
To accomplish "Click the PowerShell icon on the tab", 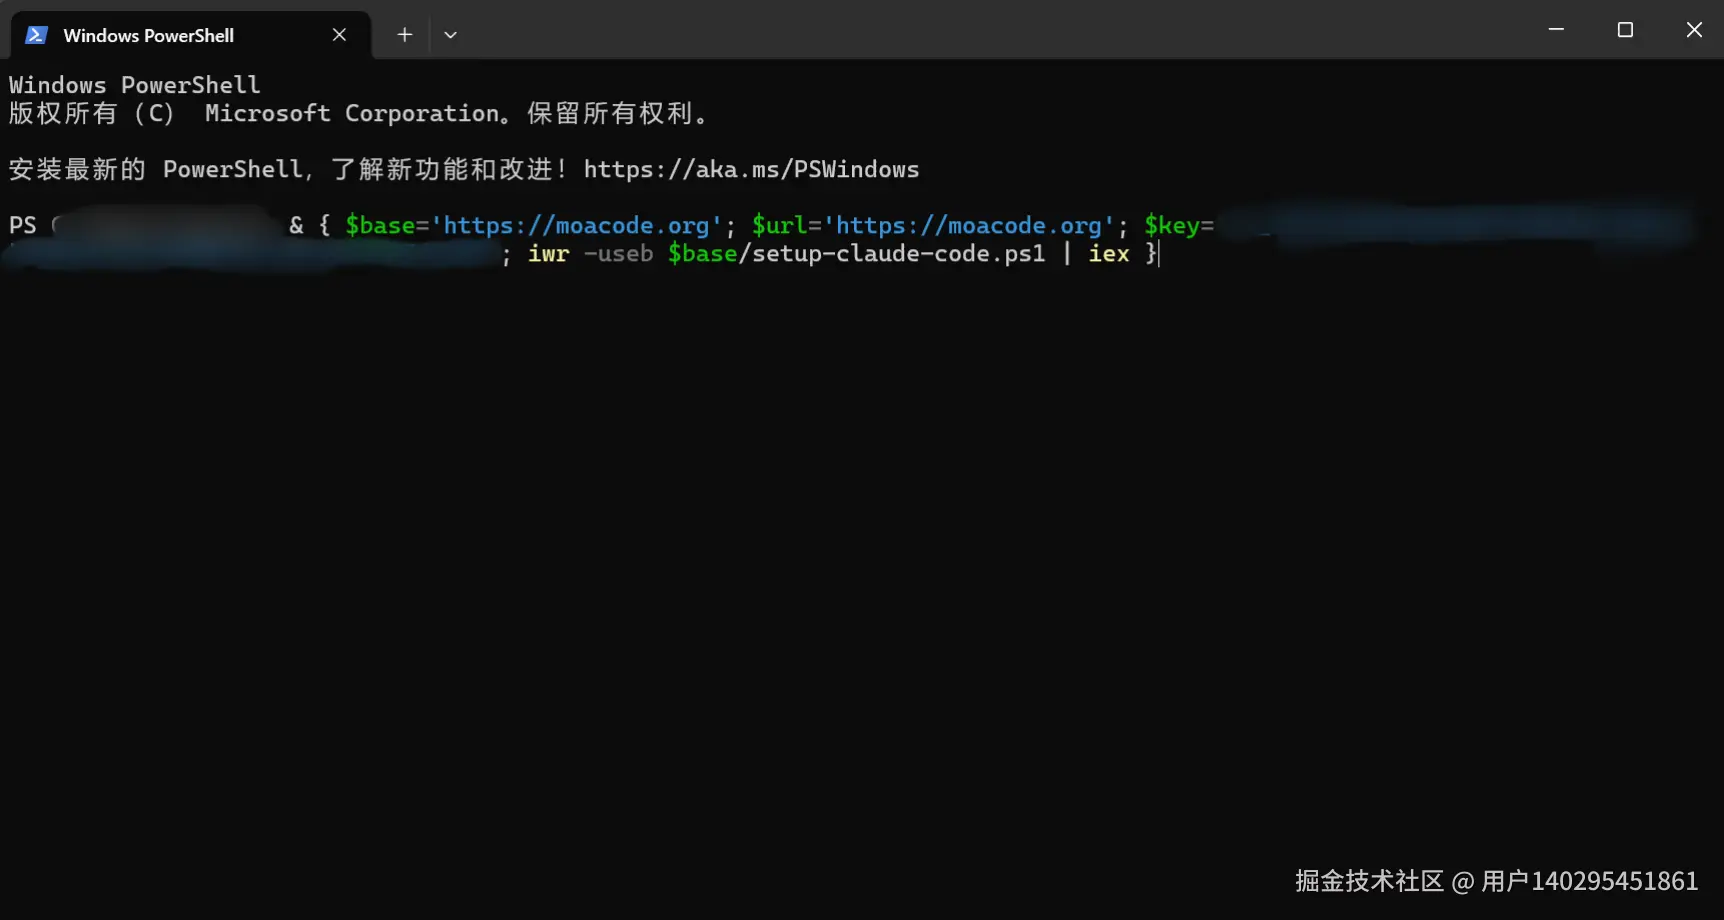I will tap(36, 35).
